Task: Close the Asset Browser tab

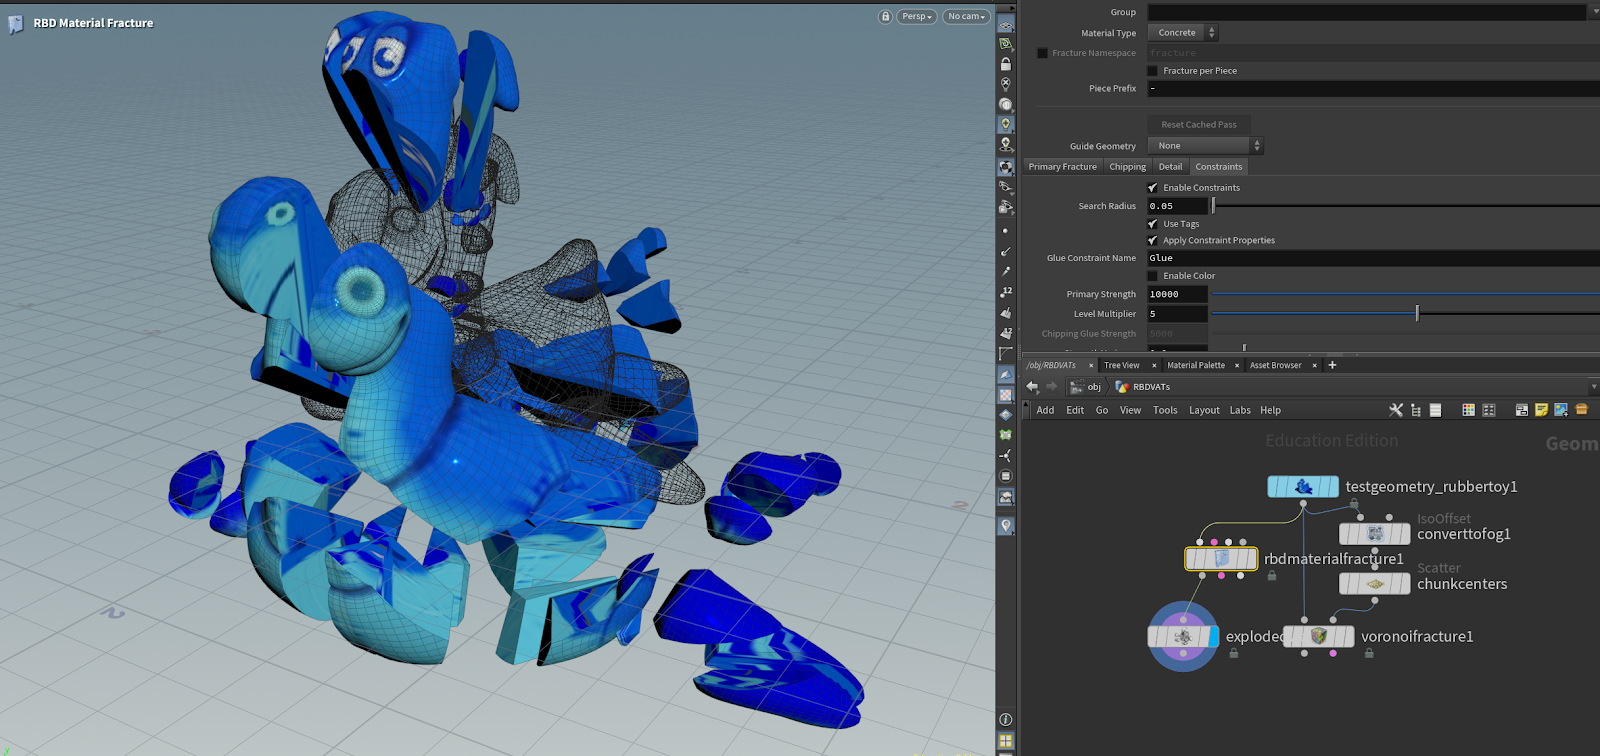Action: (x=1314, y=366)
